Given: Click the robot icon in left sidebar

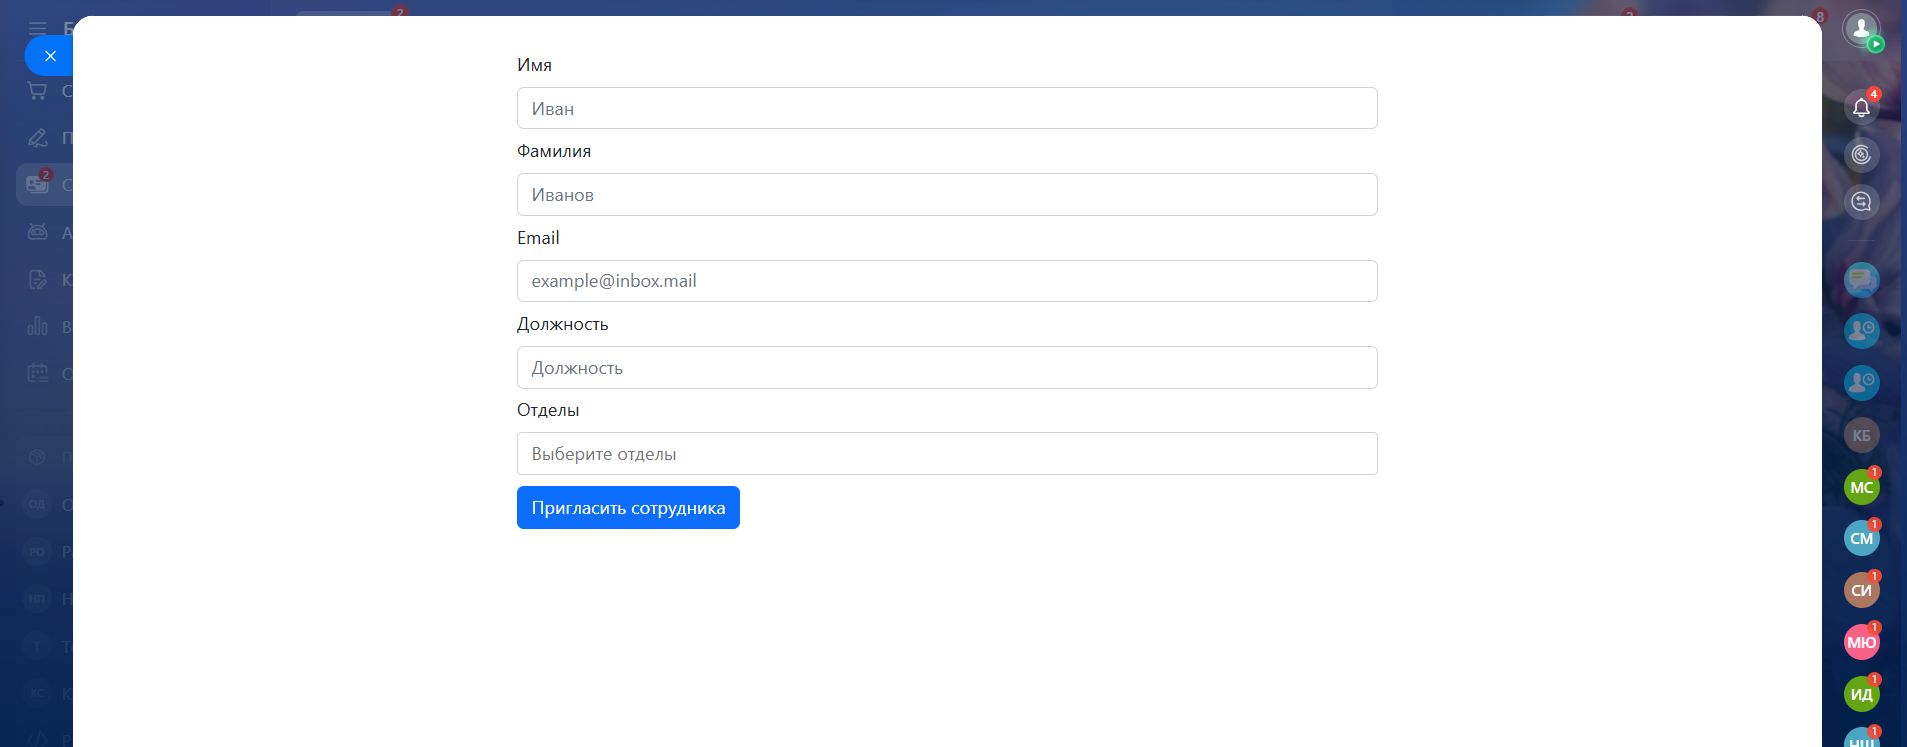Looking at the screenshot, I should (37, 232).
